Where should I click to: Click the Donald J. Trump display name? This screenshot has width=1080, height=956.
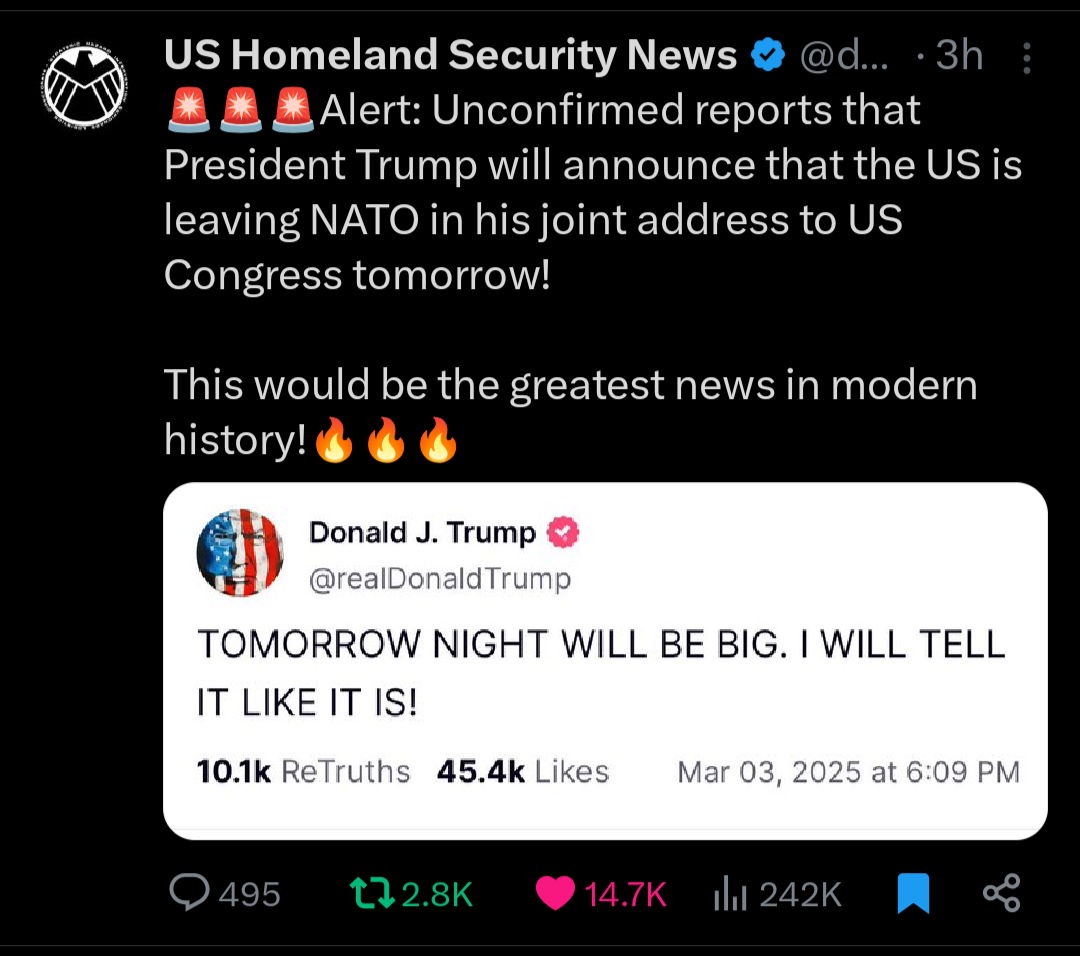pyautogui.click(x=422, y=533)
